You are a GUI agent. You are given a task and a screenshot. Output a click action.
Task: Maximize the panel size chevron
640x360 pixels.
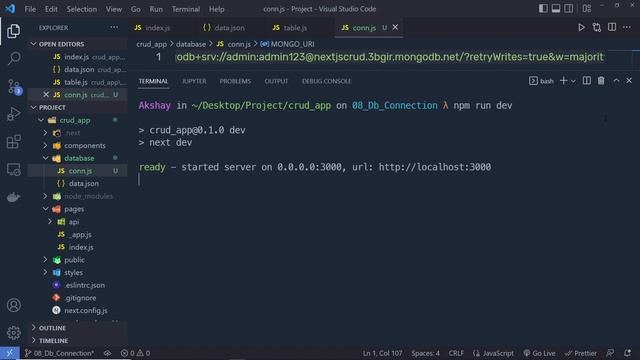[616, 81]
